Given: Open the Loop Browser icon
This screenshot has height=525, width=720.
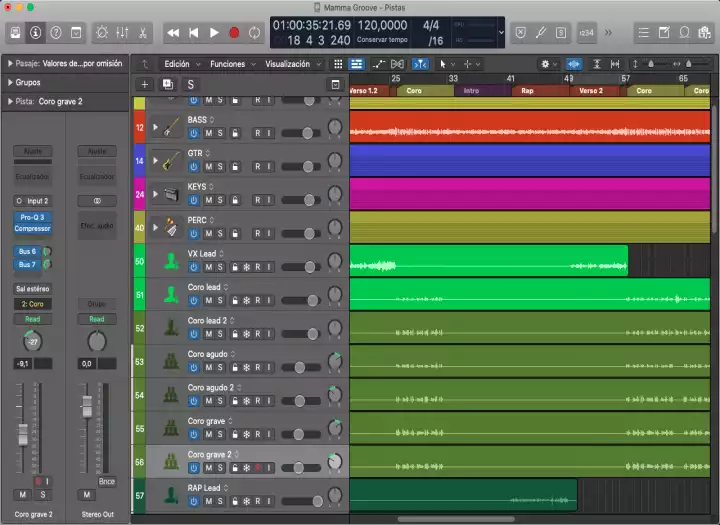Looking at the screenshot, I should pos(684,33).
